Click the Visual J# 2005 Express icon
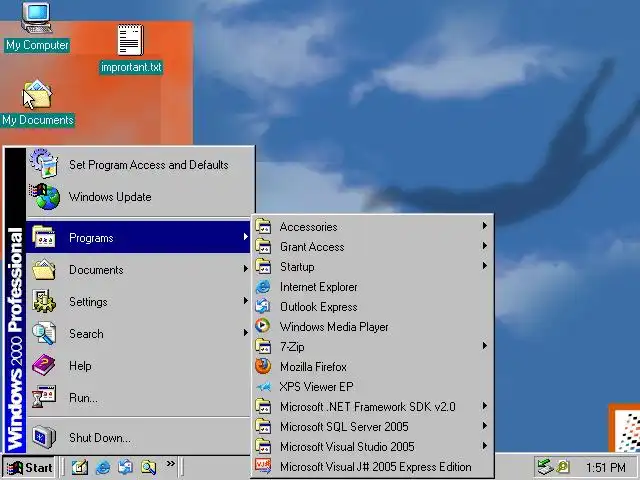 263,466
